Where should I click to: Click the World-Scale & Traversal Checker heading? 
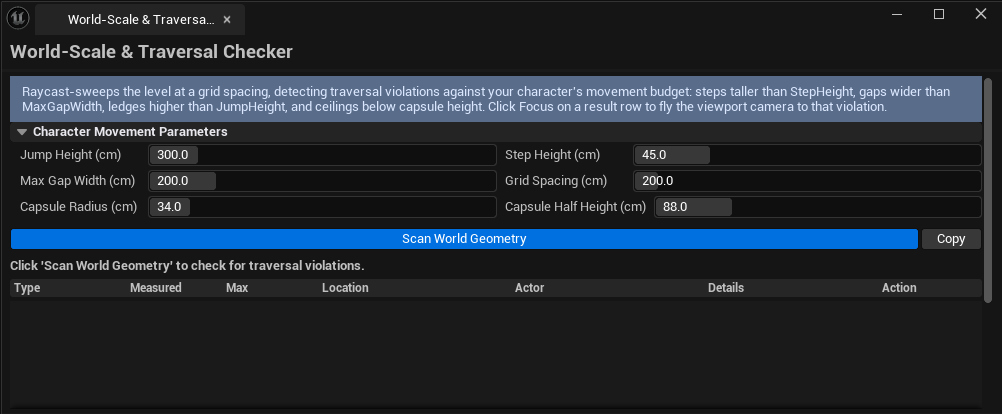[x=151, y=52]
